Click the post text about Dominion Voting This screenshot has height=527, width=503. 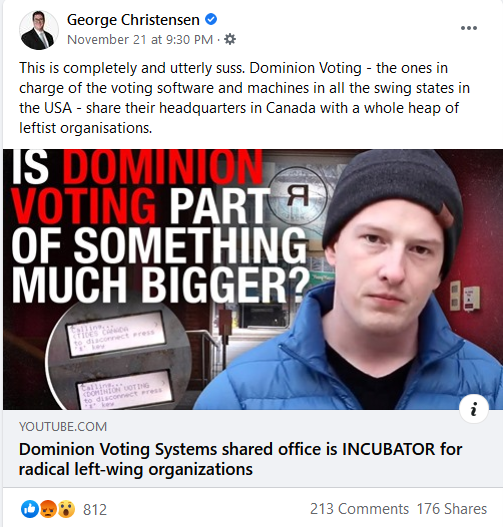[x=244, y=98]
